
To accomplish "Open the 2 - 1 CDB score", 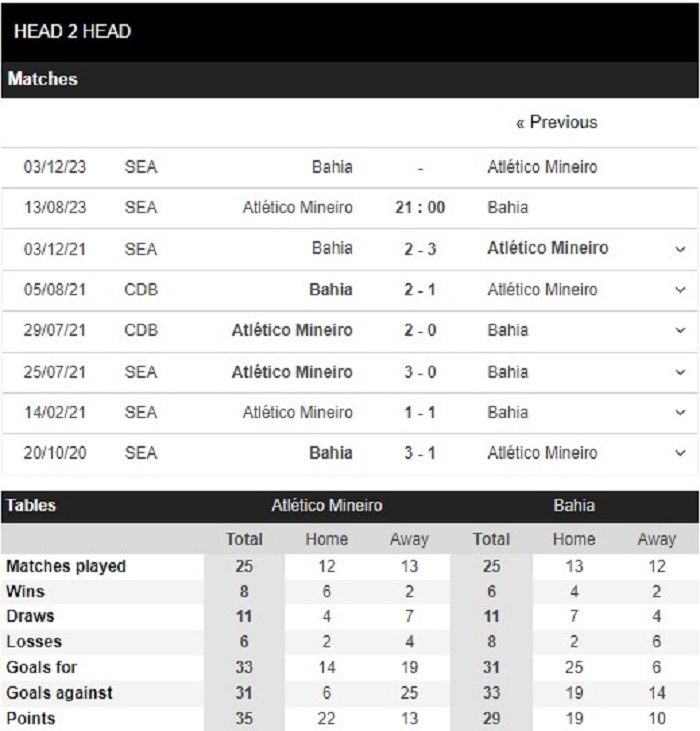I will (x=420, y=290).
